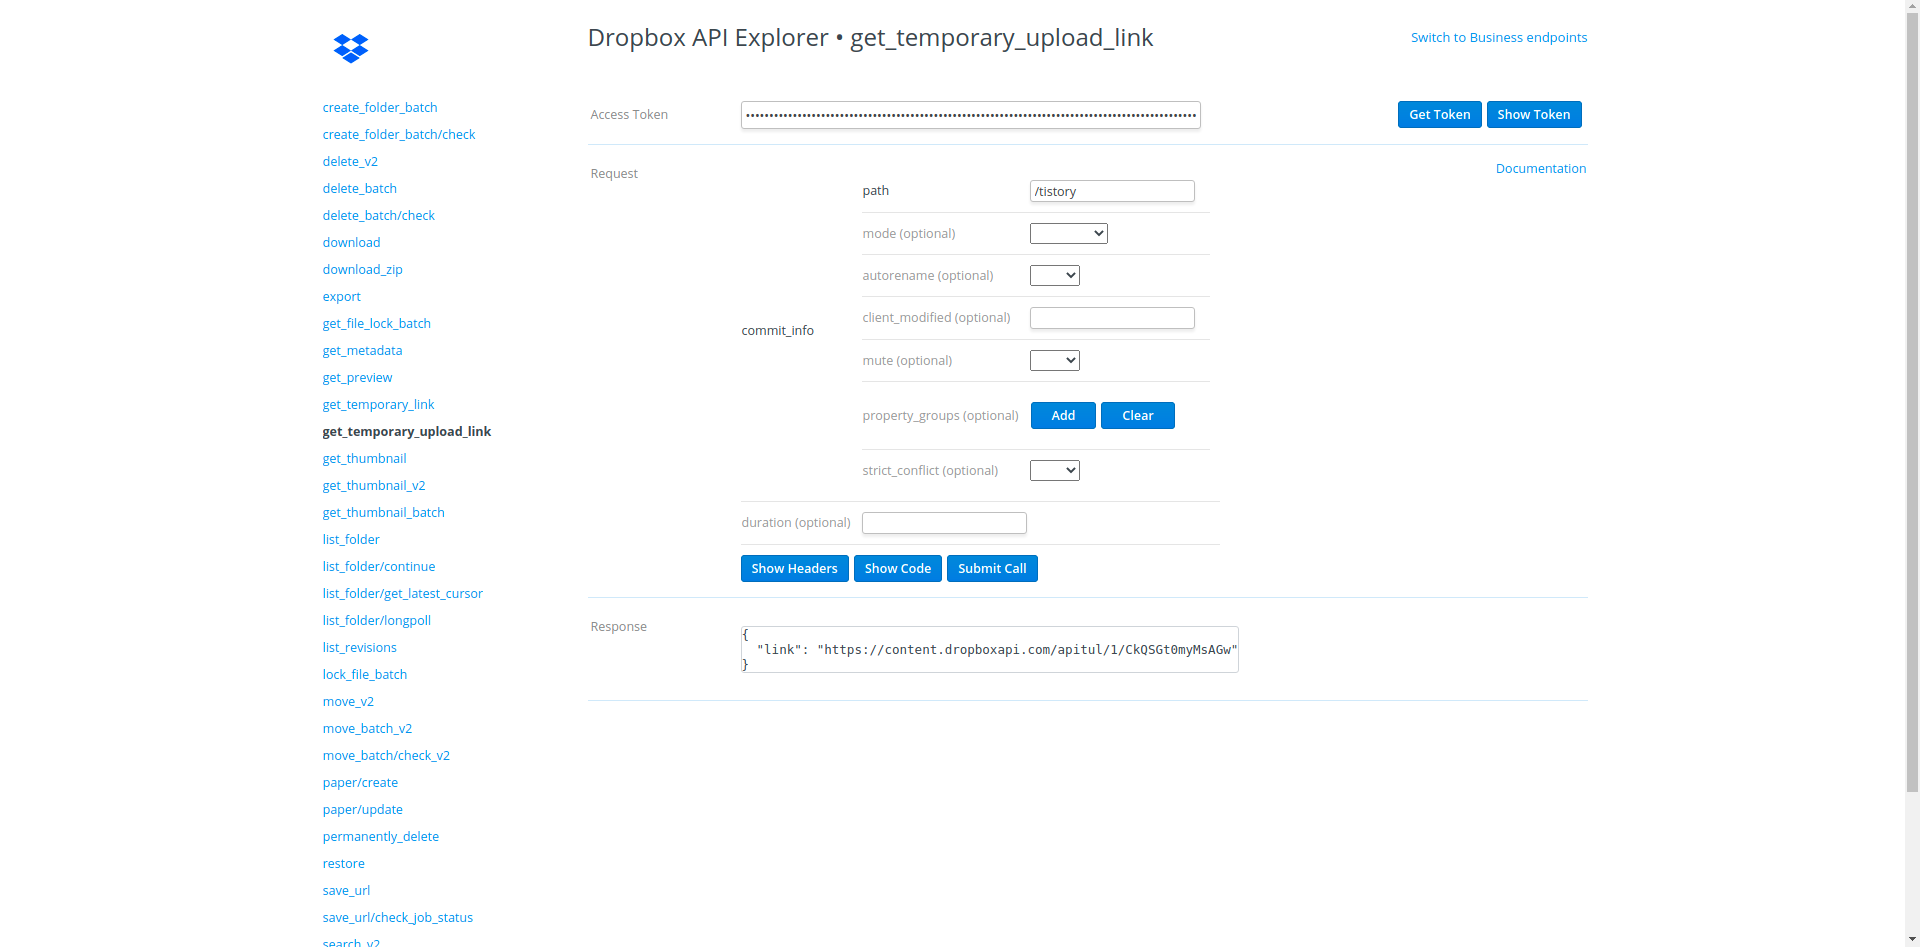
Task: Open the get_preview endpoint
Action: point(357,377)
